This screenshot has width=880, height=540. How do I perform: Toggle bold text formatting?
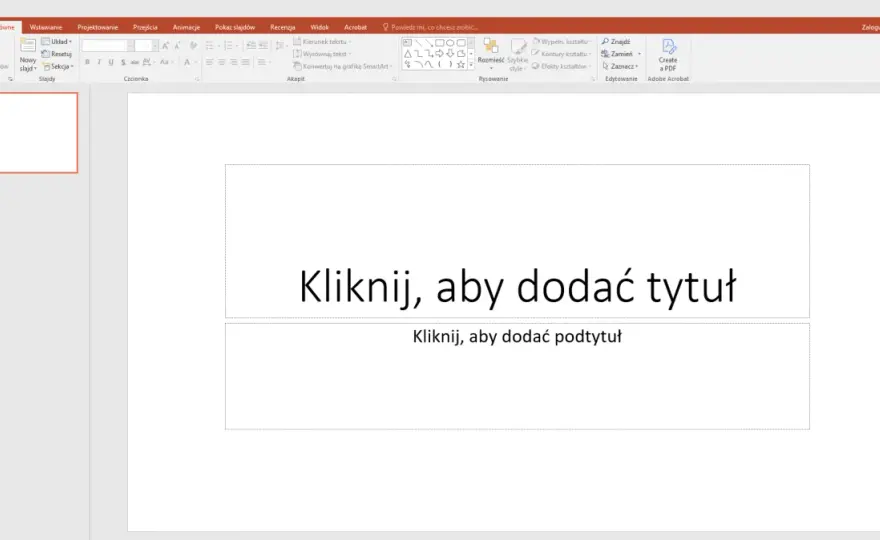[x=87, y=62]
